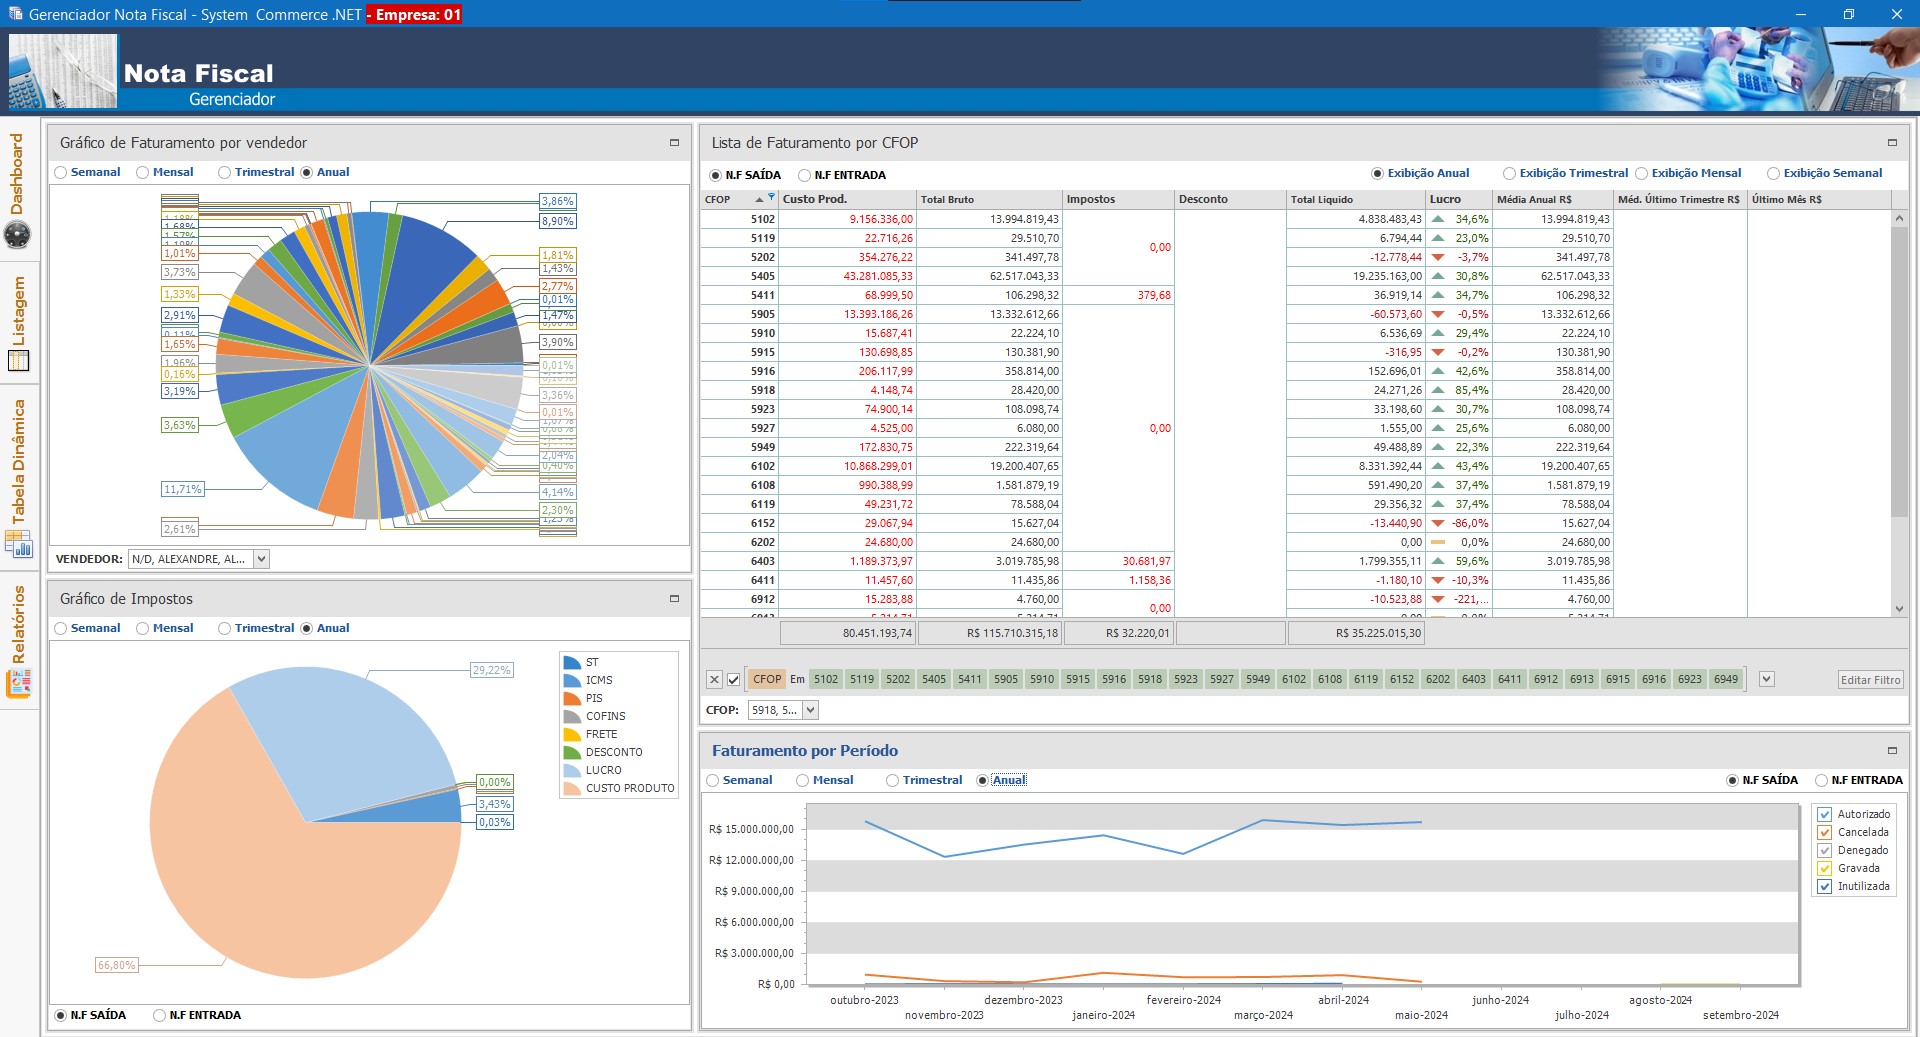Select N.F ENTRADA in CFOP list
This screenshot has width=1920, height=1037.
804,176
